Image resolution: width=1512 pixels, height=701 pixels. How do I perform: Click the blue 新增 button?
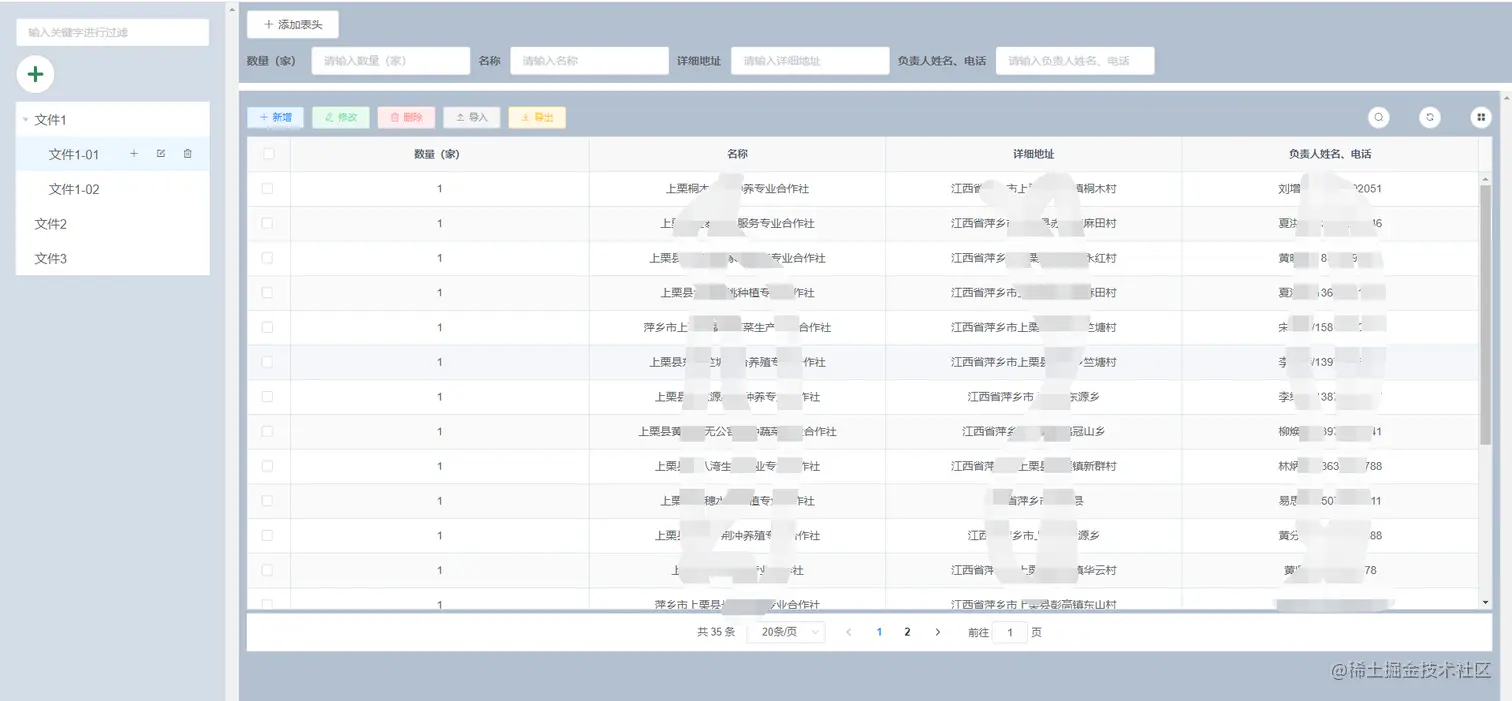(275, 117)
